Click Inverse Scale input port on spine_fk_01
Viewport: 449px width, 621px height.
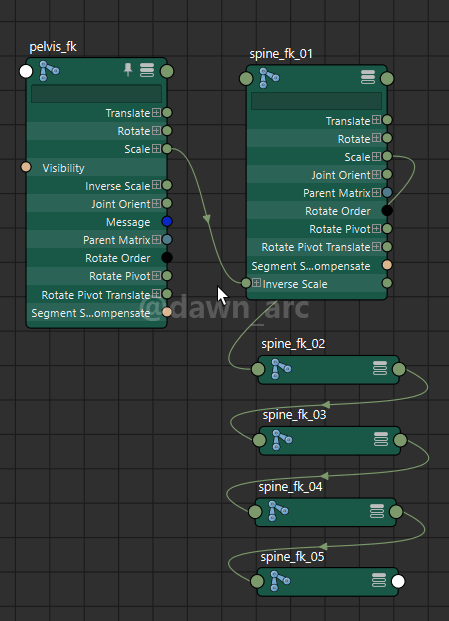[x=246, y=283]
